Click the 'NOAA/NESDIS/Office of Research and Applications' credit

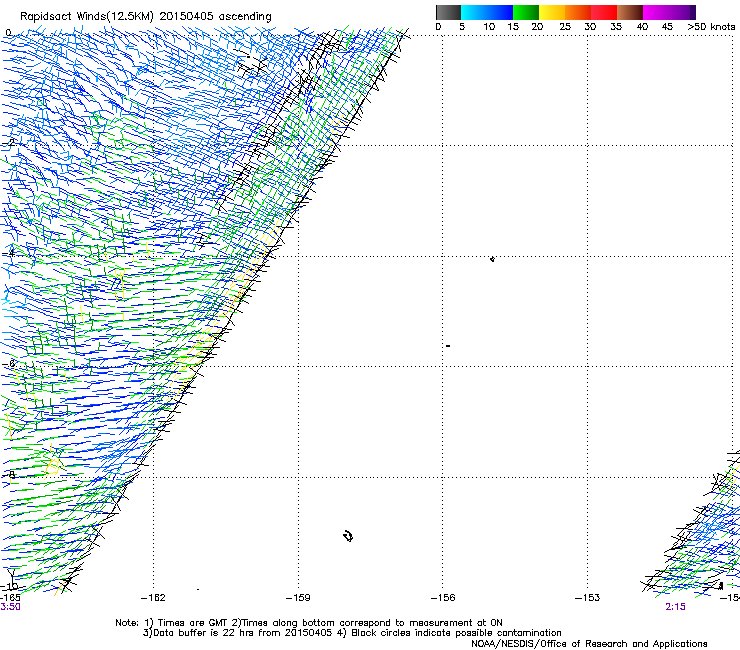(x=589, y=644)
